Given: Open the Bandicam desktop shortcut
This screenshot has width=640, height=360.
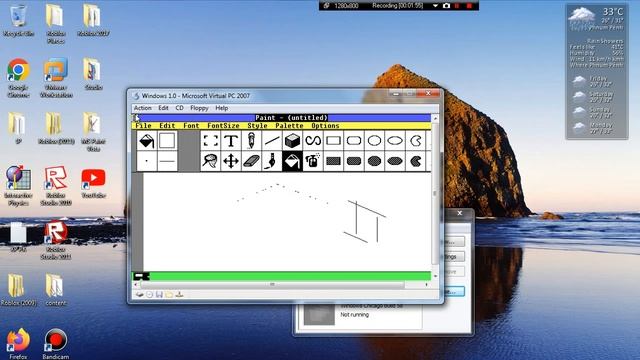Looking at the screenshot, I should coord(56,343).
